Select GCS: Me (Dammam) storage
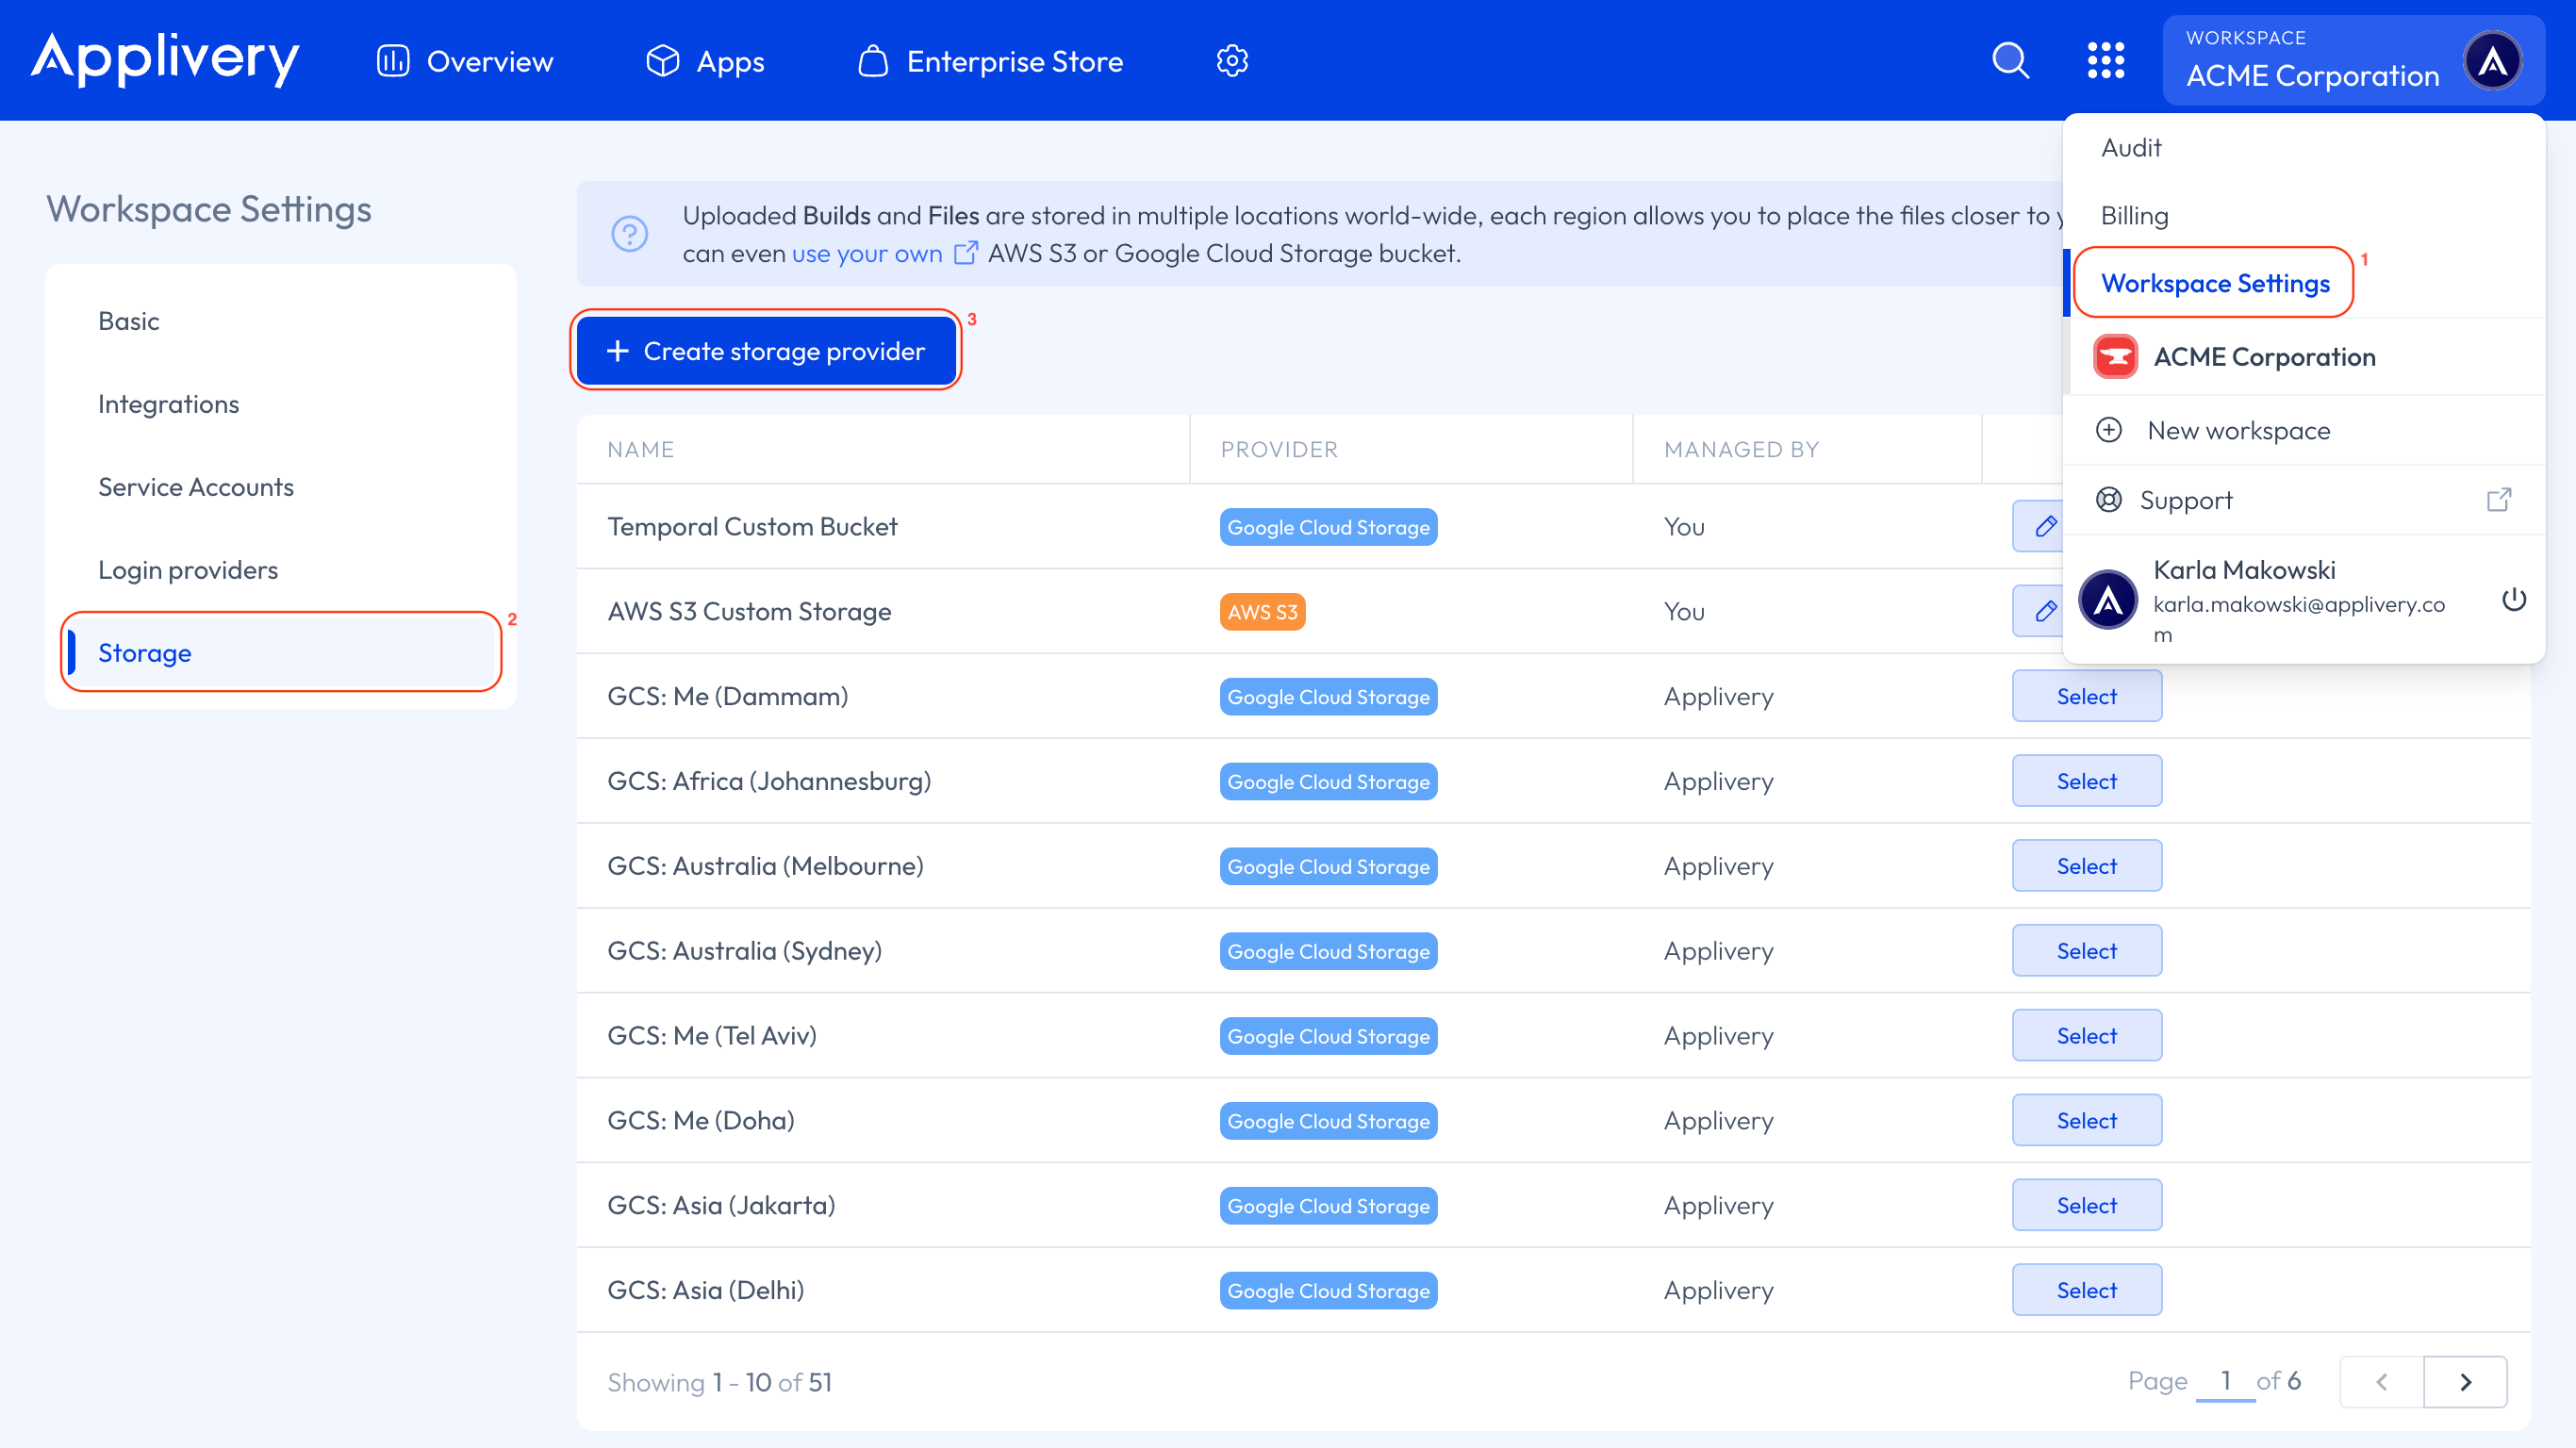Image resolution: width=2576 pixels, height=1448 pixels. [2086, 696]
